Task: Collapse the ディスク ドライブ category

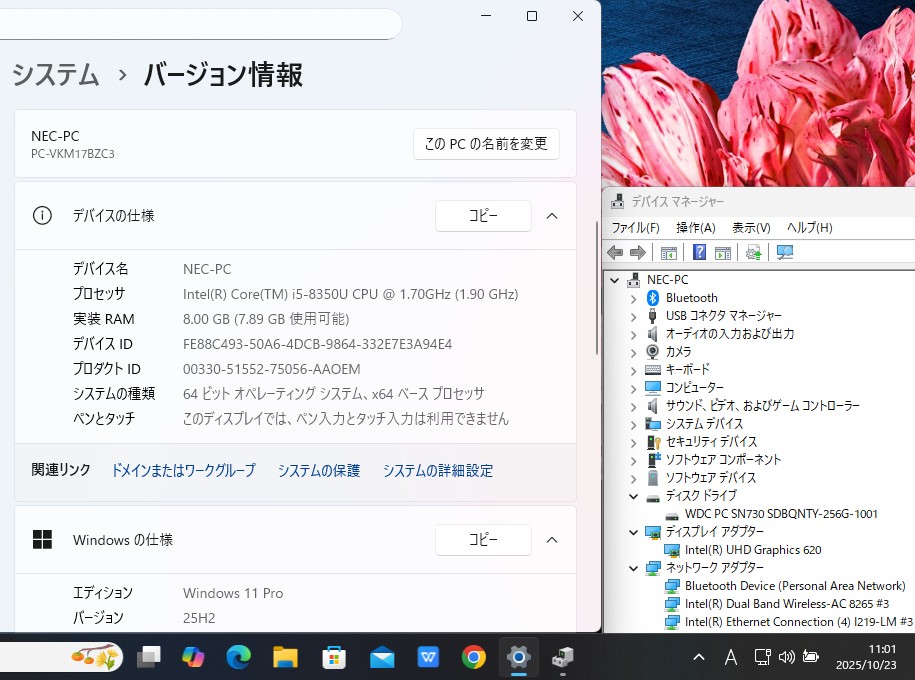Action: [633, 496]
